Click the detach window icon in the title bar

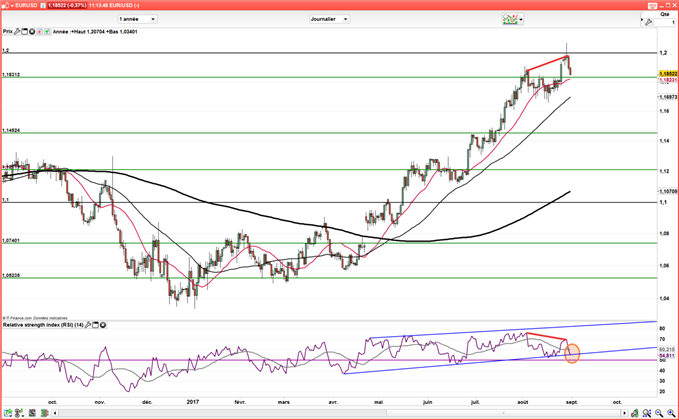pos(653,6)
